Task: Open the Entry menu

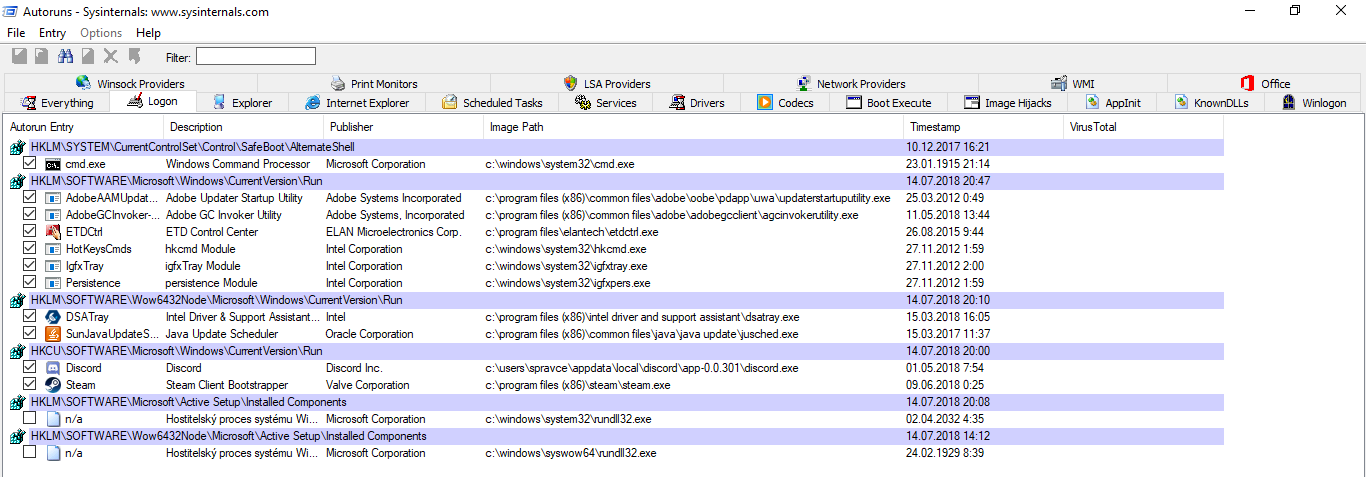Action: click(52, 33)
